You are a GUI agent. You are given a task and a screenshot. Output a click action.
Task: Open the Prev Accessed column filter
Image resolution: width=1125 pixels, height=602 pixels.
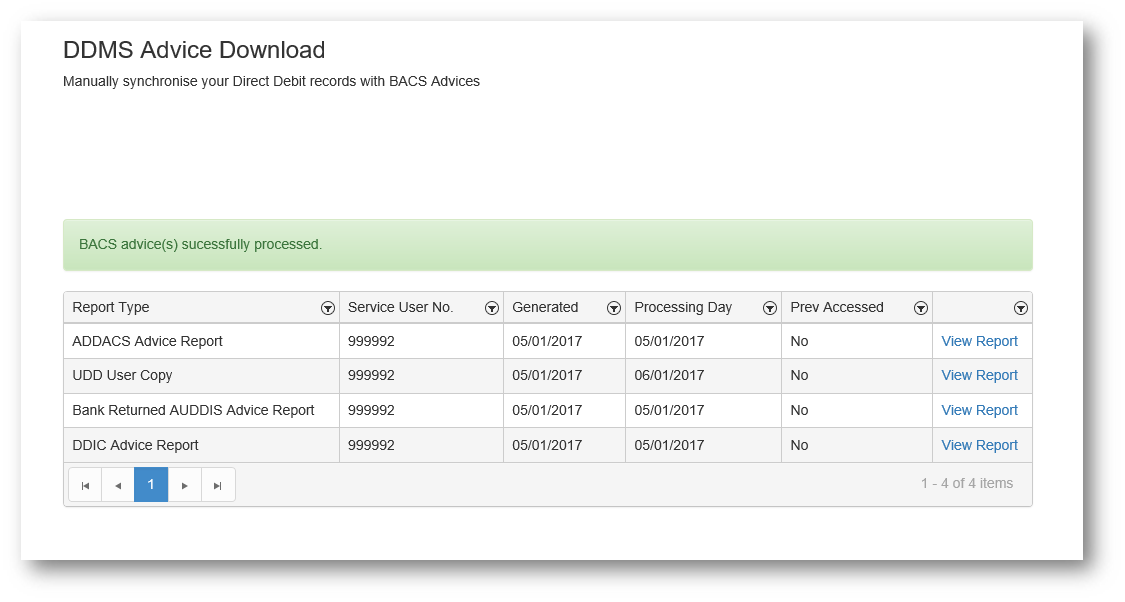pos(921,308)
